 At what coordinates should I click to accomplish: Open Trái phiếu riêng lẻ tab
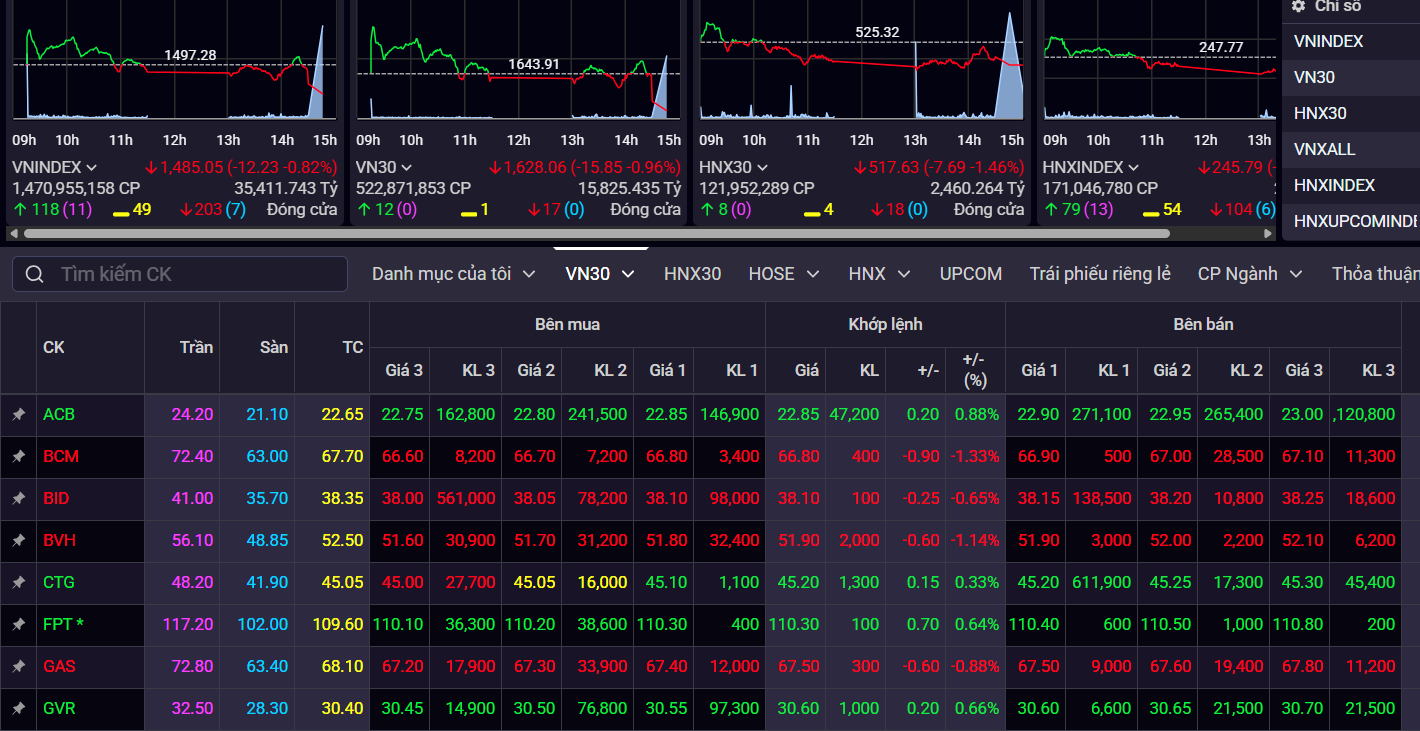[x=1100, y=274]
